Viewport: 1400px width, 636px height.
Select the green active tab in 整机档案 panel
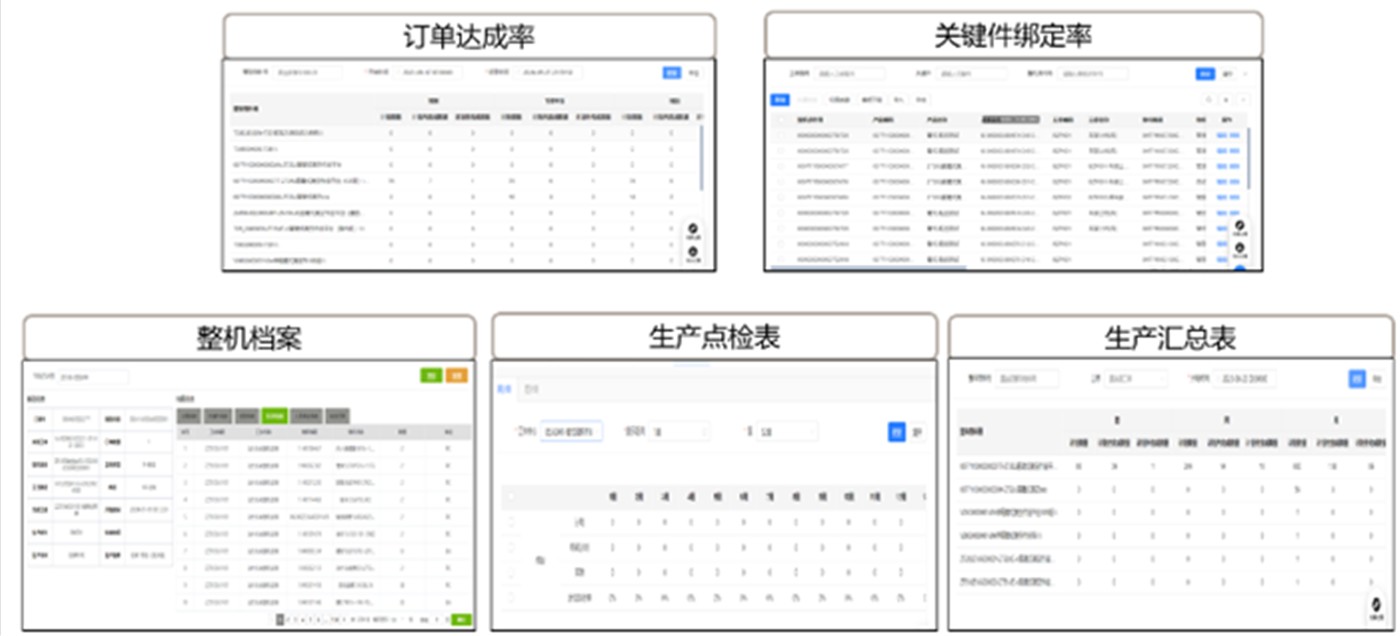pos(274,416)
